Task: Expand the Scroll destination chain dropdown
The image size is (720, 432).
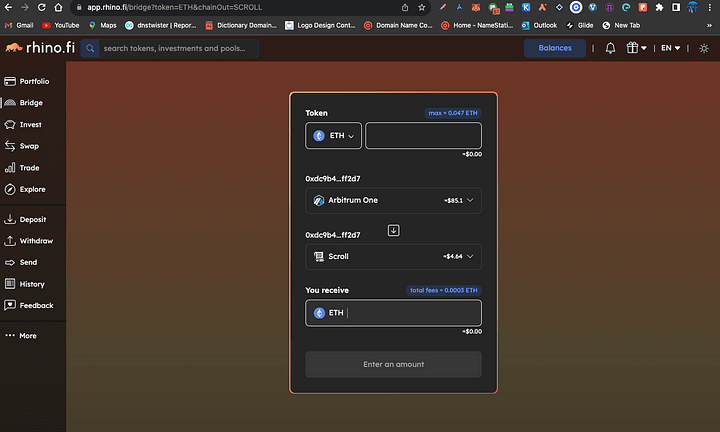Action: click(x=393, y=256)
